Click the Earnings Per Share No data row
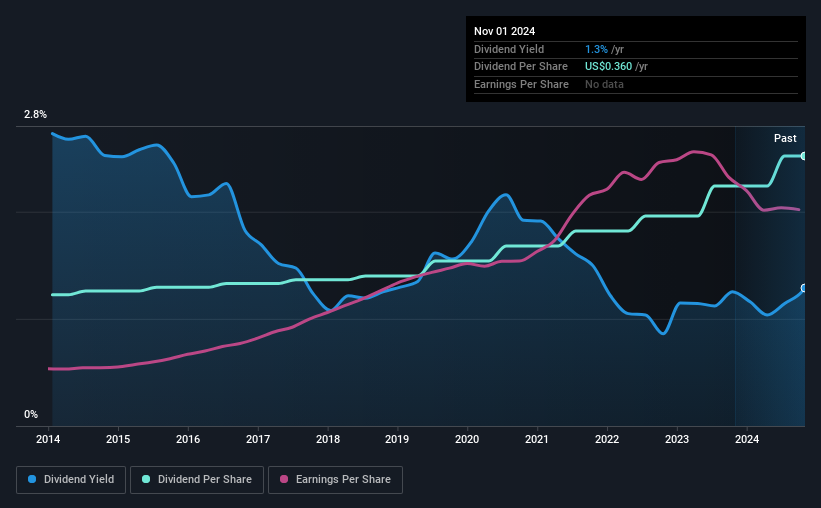This screenshot has width=821, height=508. [x=636, y=84]
